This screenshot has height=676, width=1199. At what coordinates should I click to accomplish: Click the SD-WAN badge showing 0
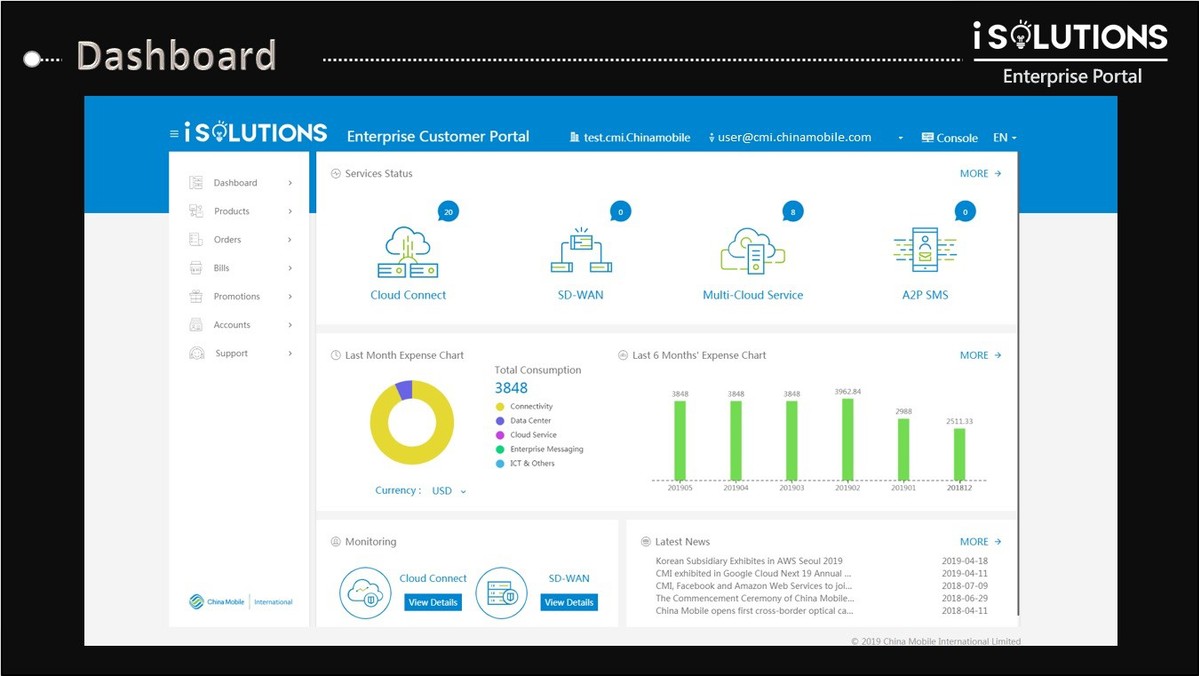(x=620, y=212)
